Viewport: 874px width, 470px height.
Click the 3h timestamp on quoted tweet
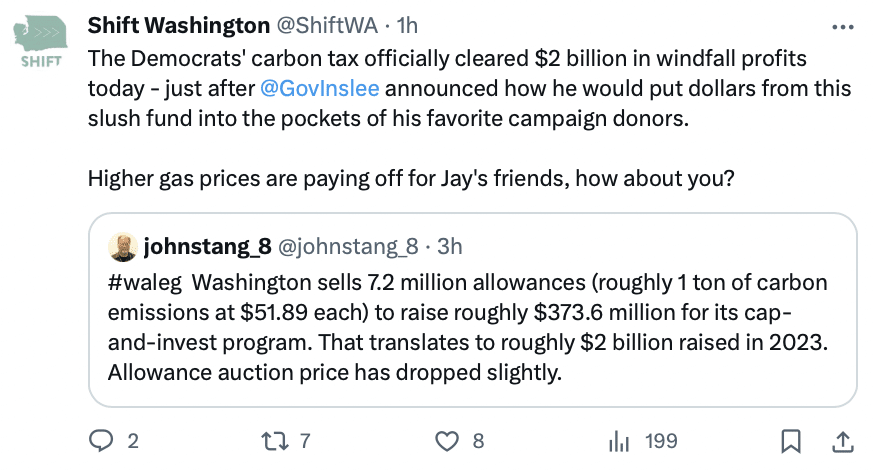point(450,246)
